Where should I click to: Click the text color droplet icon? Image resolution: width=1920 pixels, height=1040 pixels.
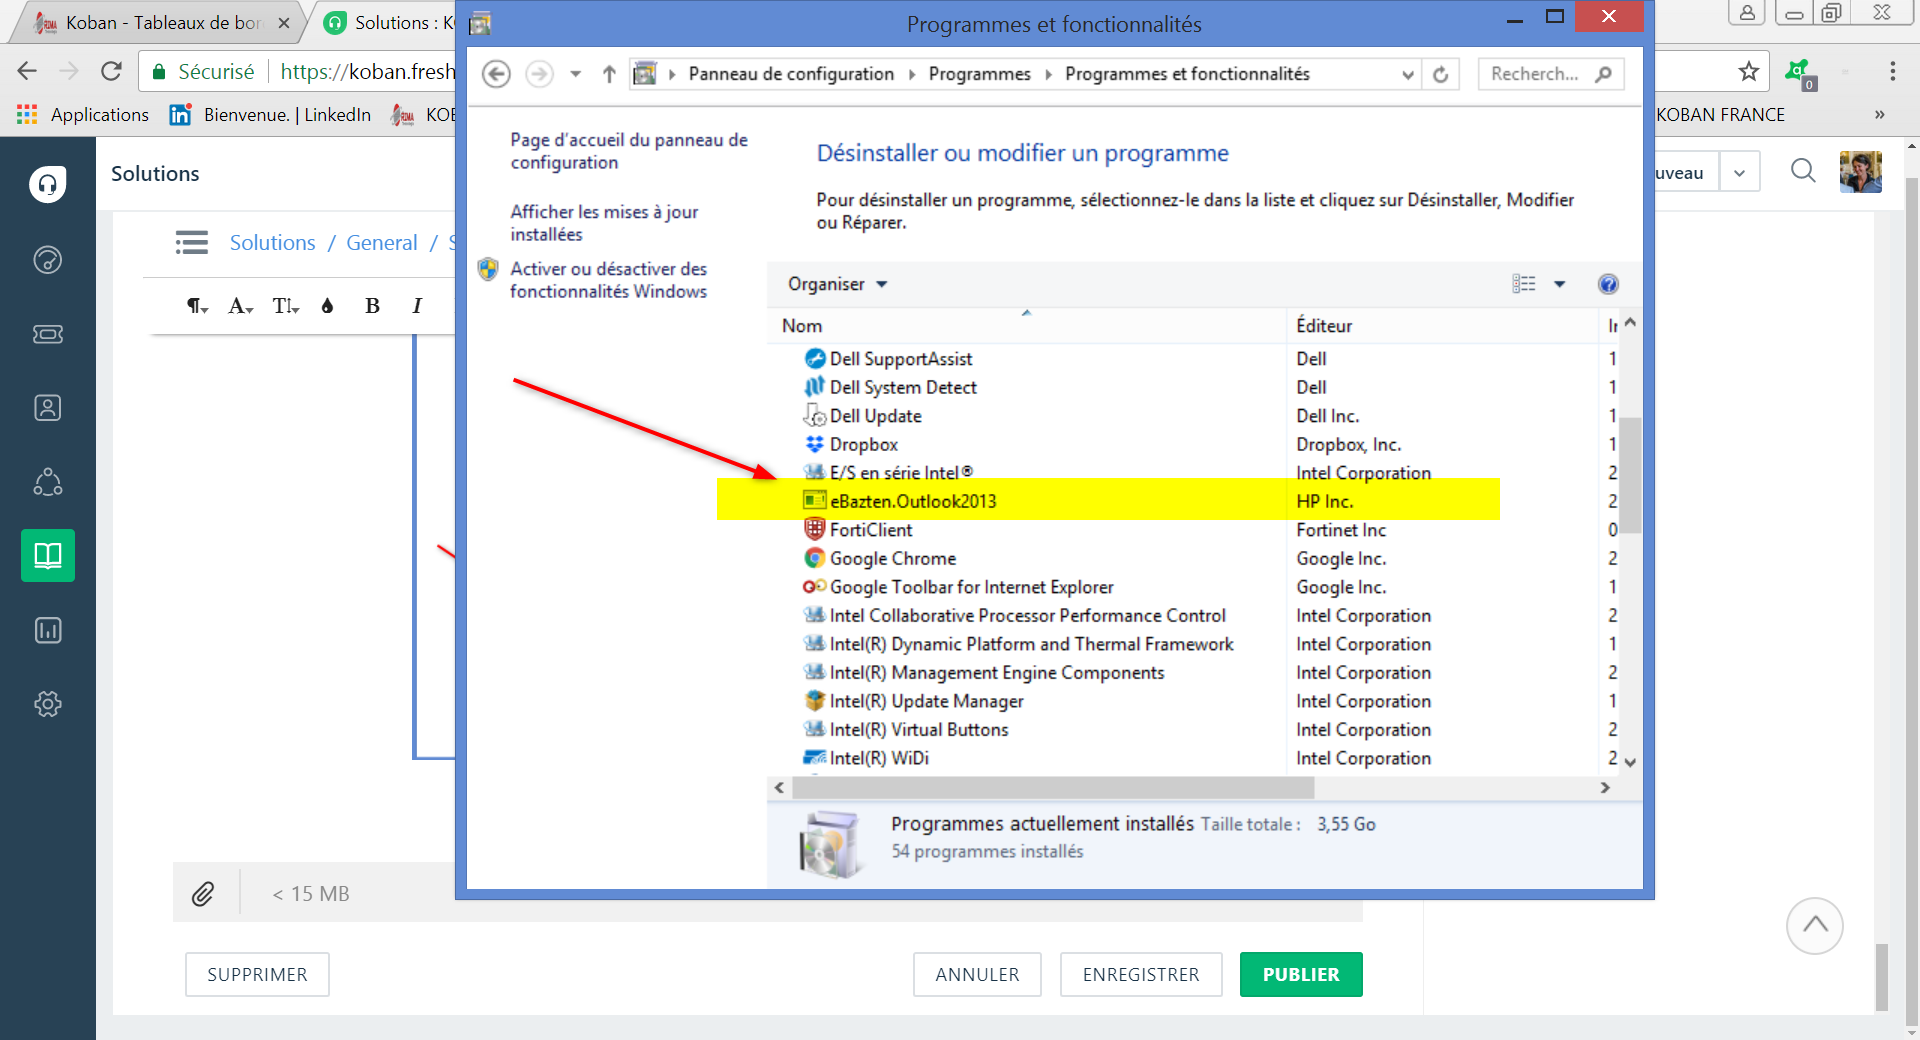pos(327,306)
